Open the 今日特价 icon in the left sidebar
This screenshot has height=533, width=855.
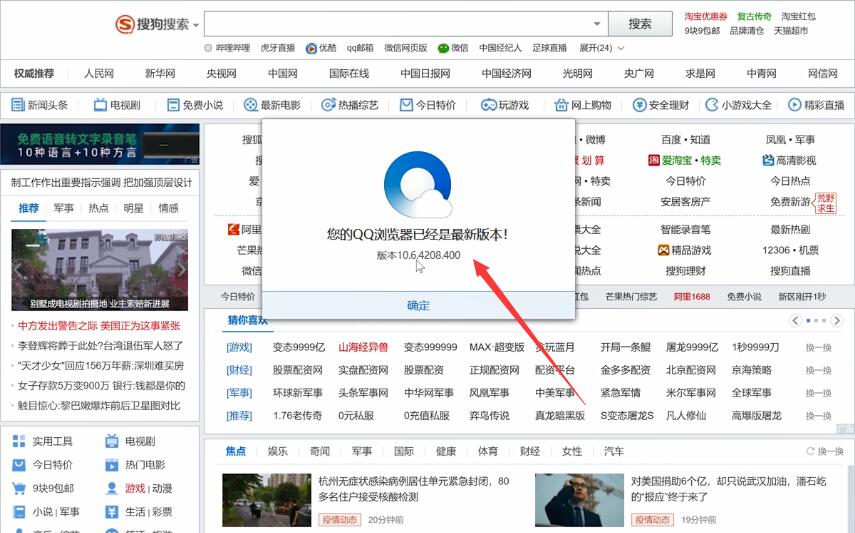(x=19, y=465)
